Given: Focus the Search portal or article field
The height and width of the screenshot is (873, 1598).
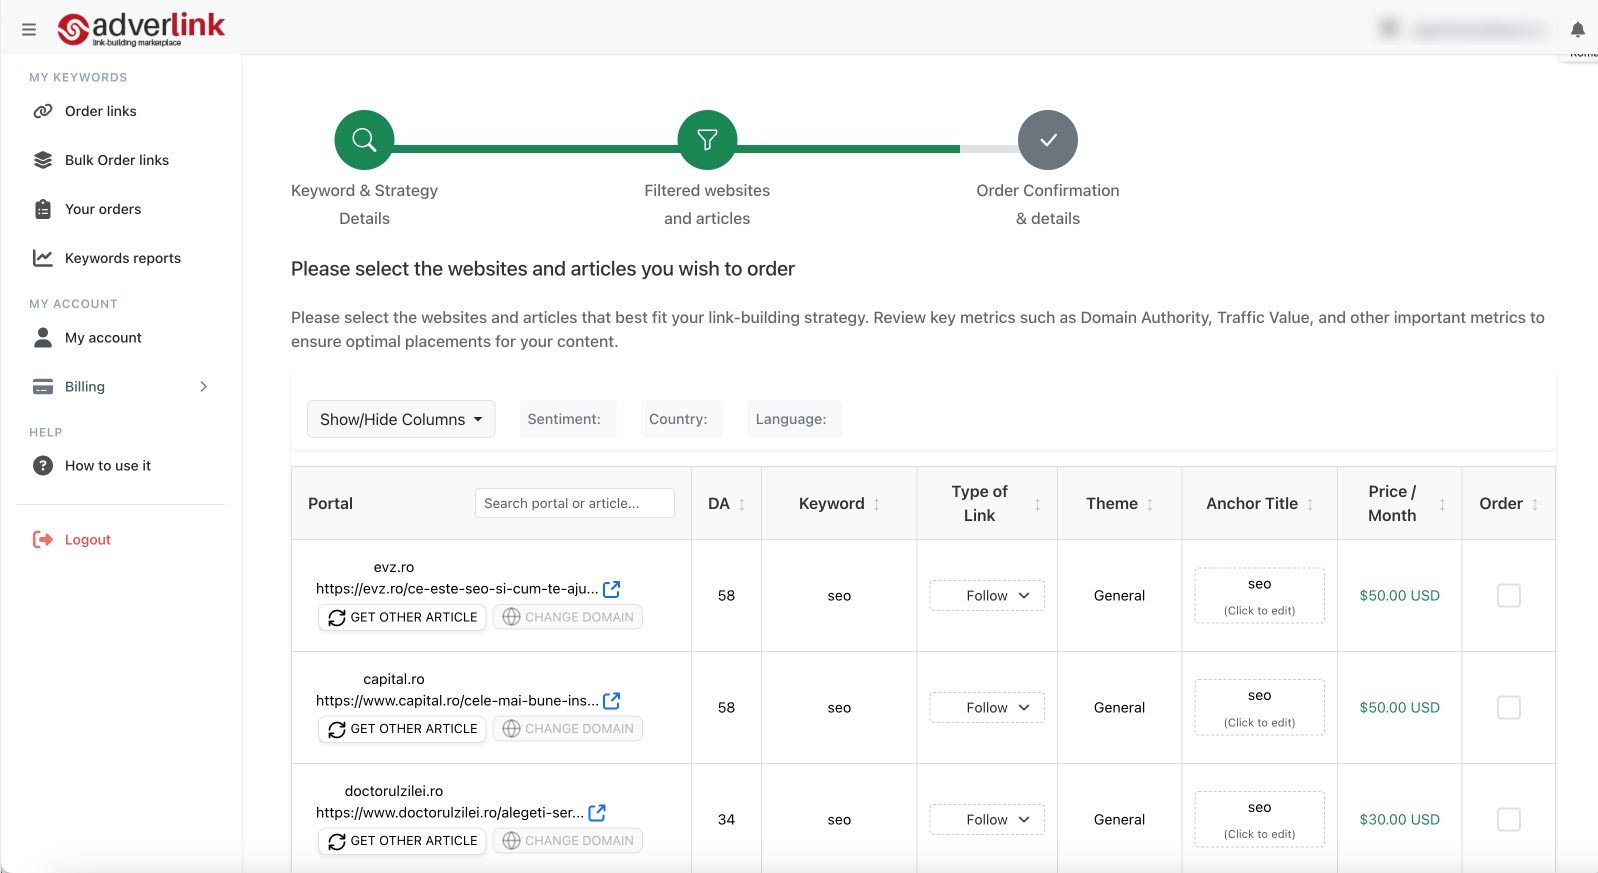Looking at the screenshot, I should (574, 503).
